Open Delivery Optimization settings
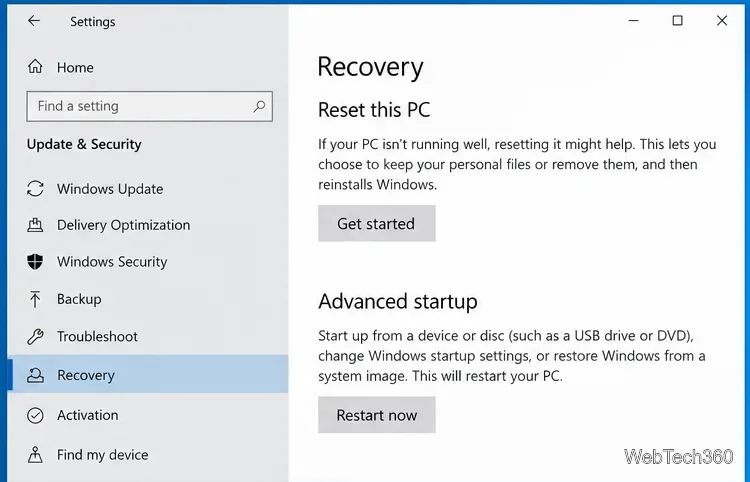The width and height of the screenshot is (750, 482). (x=123, y=225)
